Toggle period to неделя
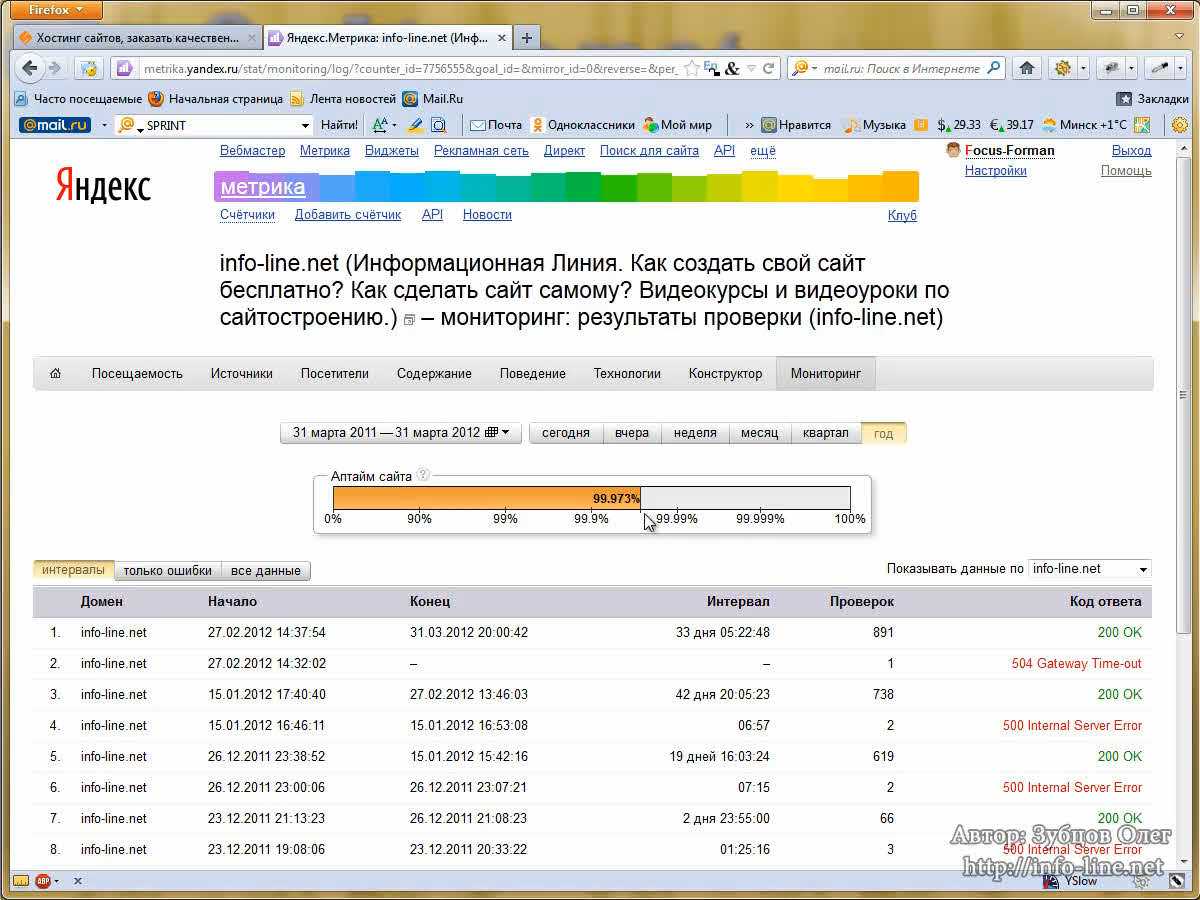 click(695, 433)
